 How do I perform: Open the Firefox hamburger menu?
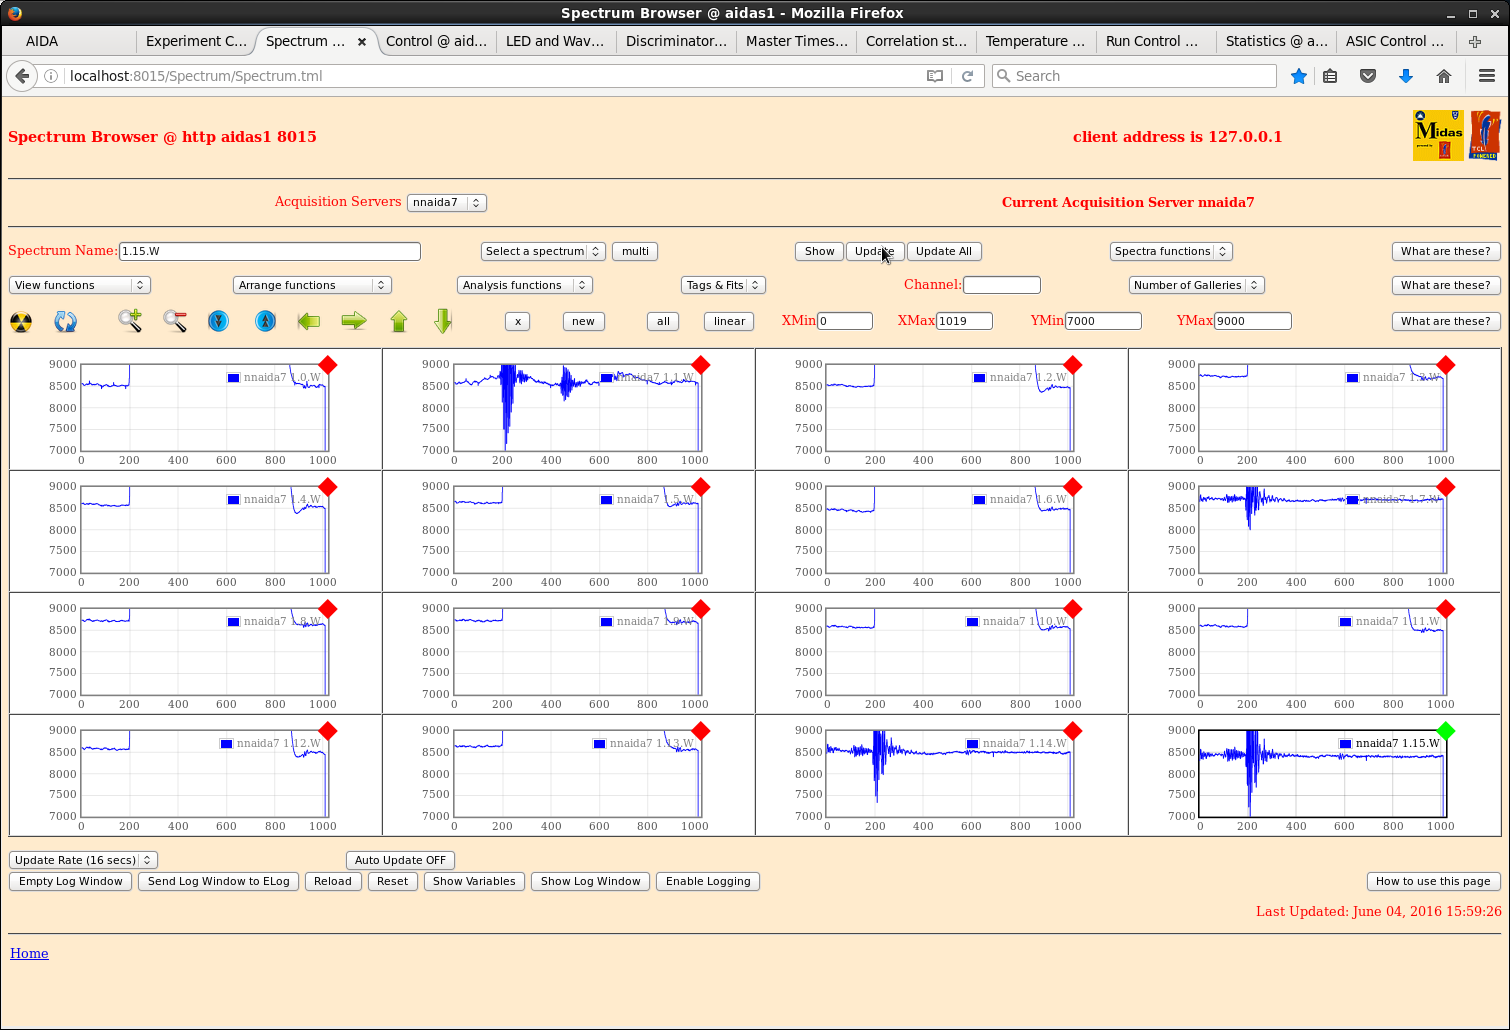pos(1487,76)
